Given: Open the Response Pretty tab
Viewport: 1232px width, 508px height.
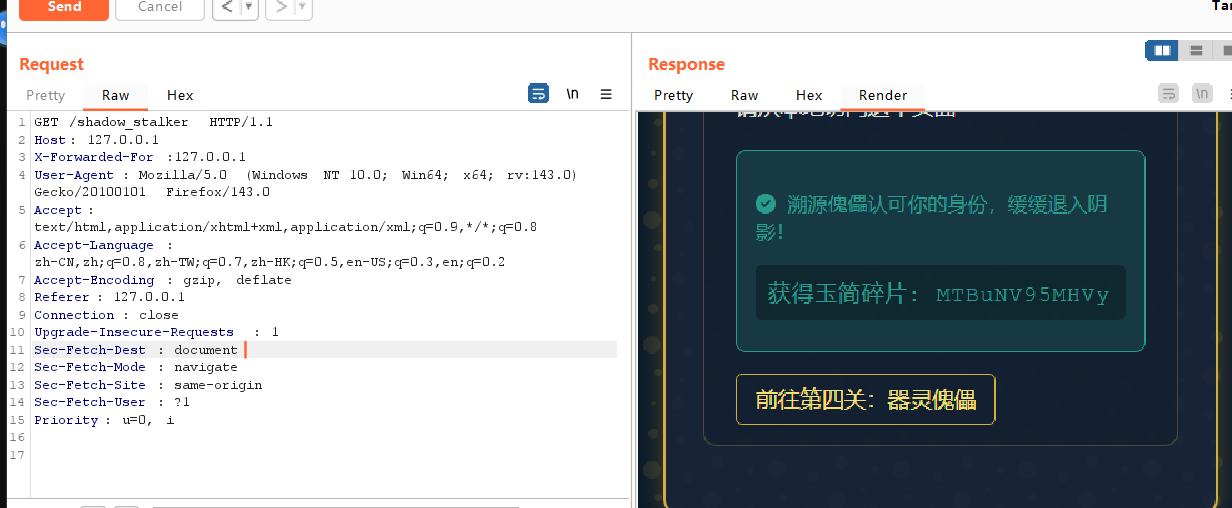Looking at the screenshot, I should pyautogui.click(x=673, y=95).
